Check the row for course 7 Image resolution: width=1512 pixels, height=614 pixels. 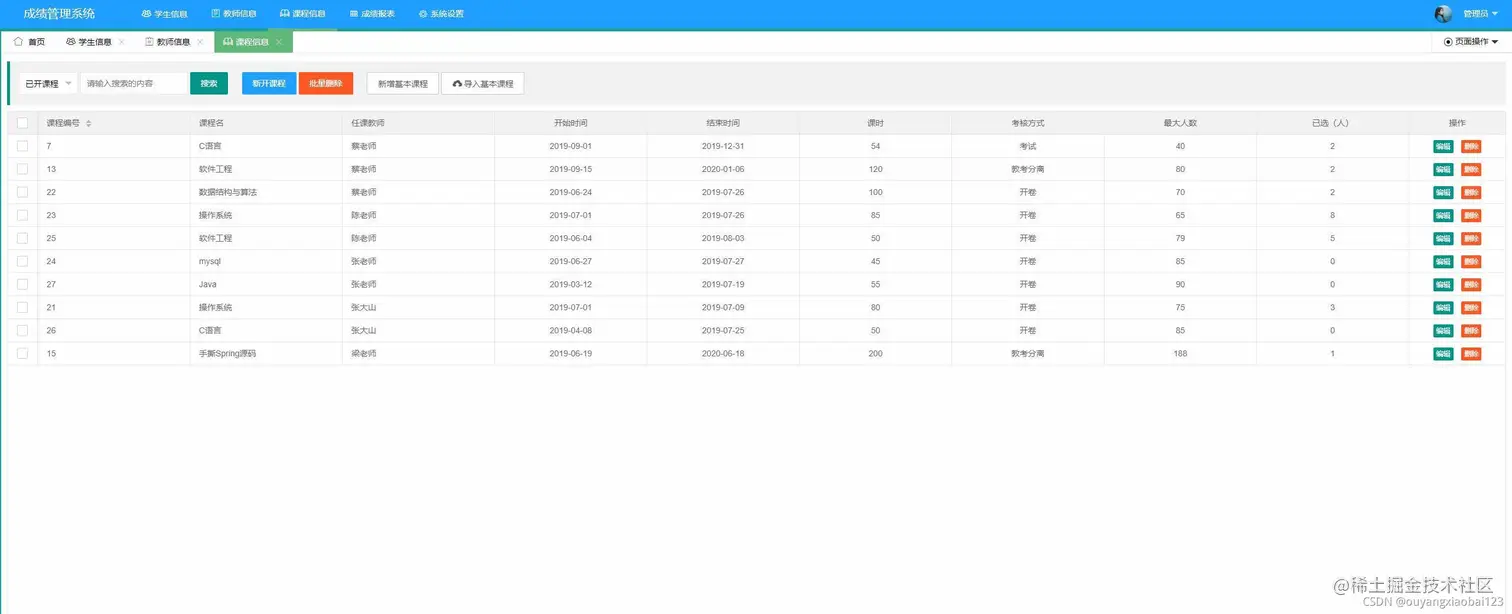tap(22, 146)
